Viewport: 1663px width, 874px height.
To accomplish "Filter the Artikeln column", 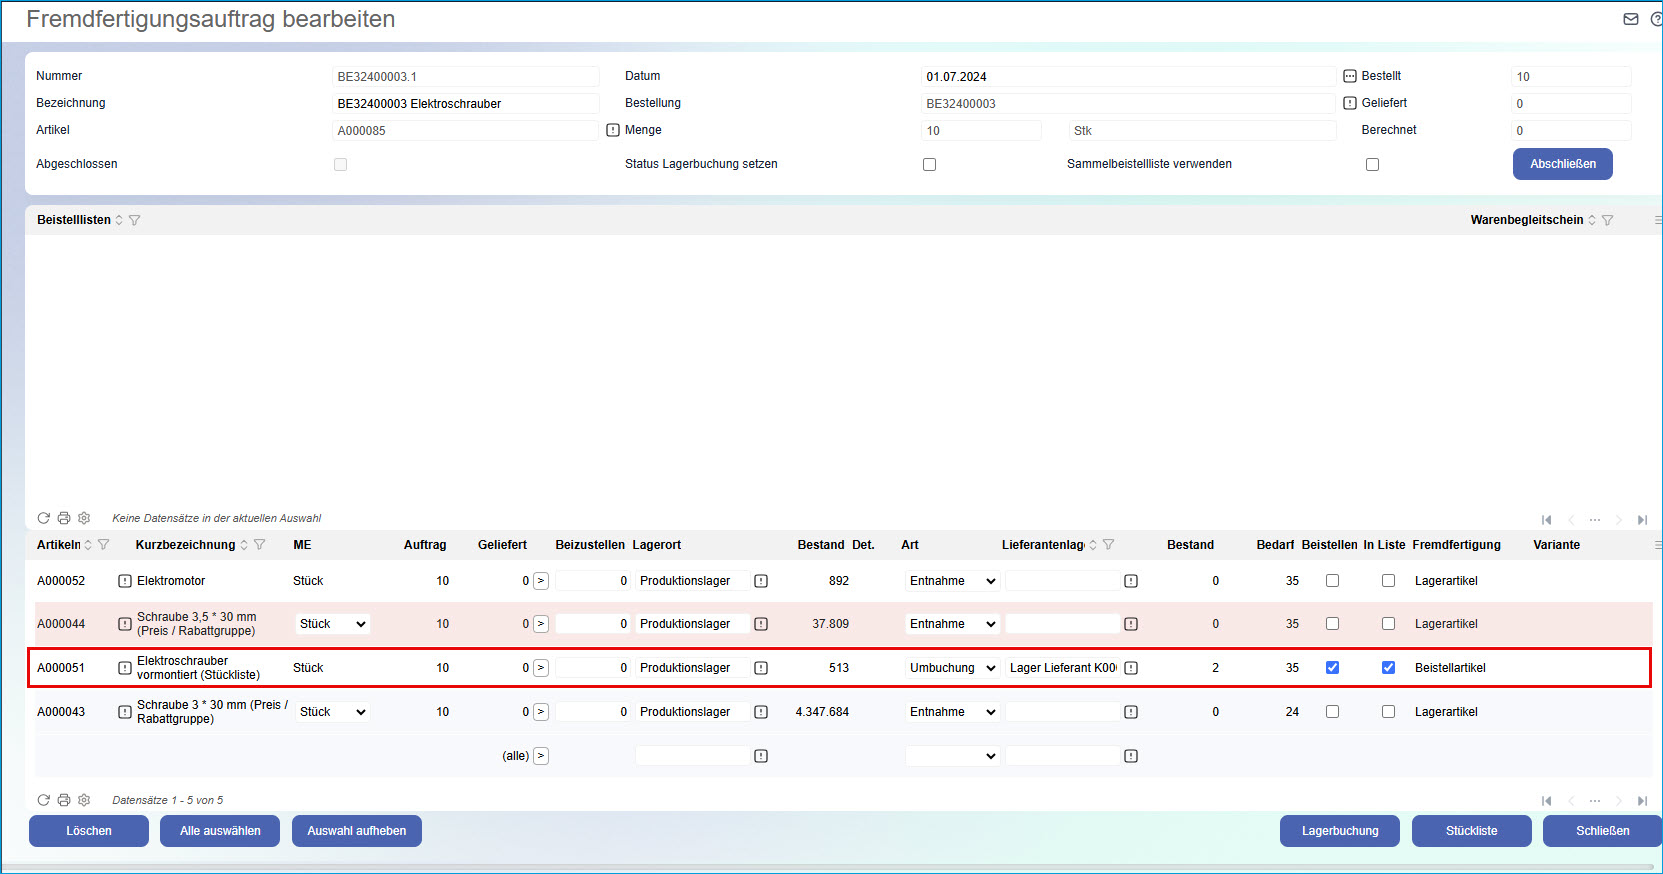I will tap(103, 545).
